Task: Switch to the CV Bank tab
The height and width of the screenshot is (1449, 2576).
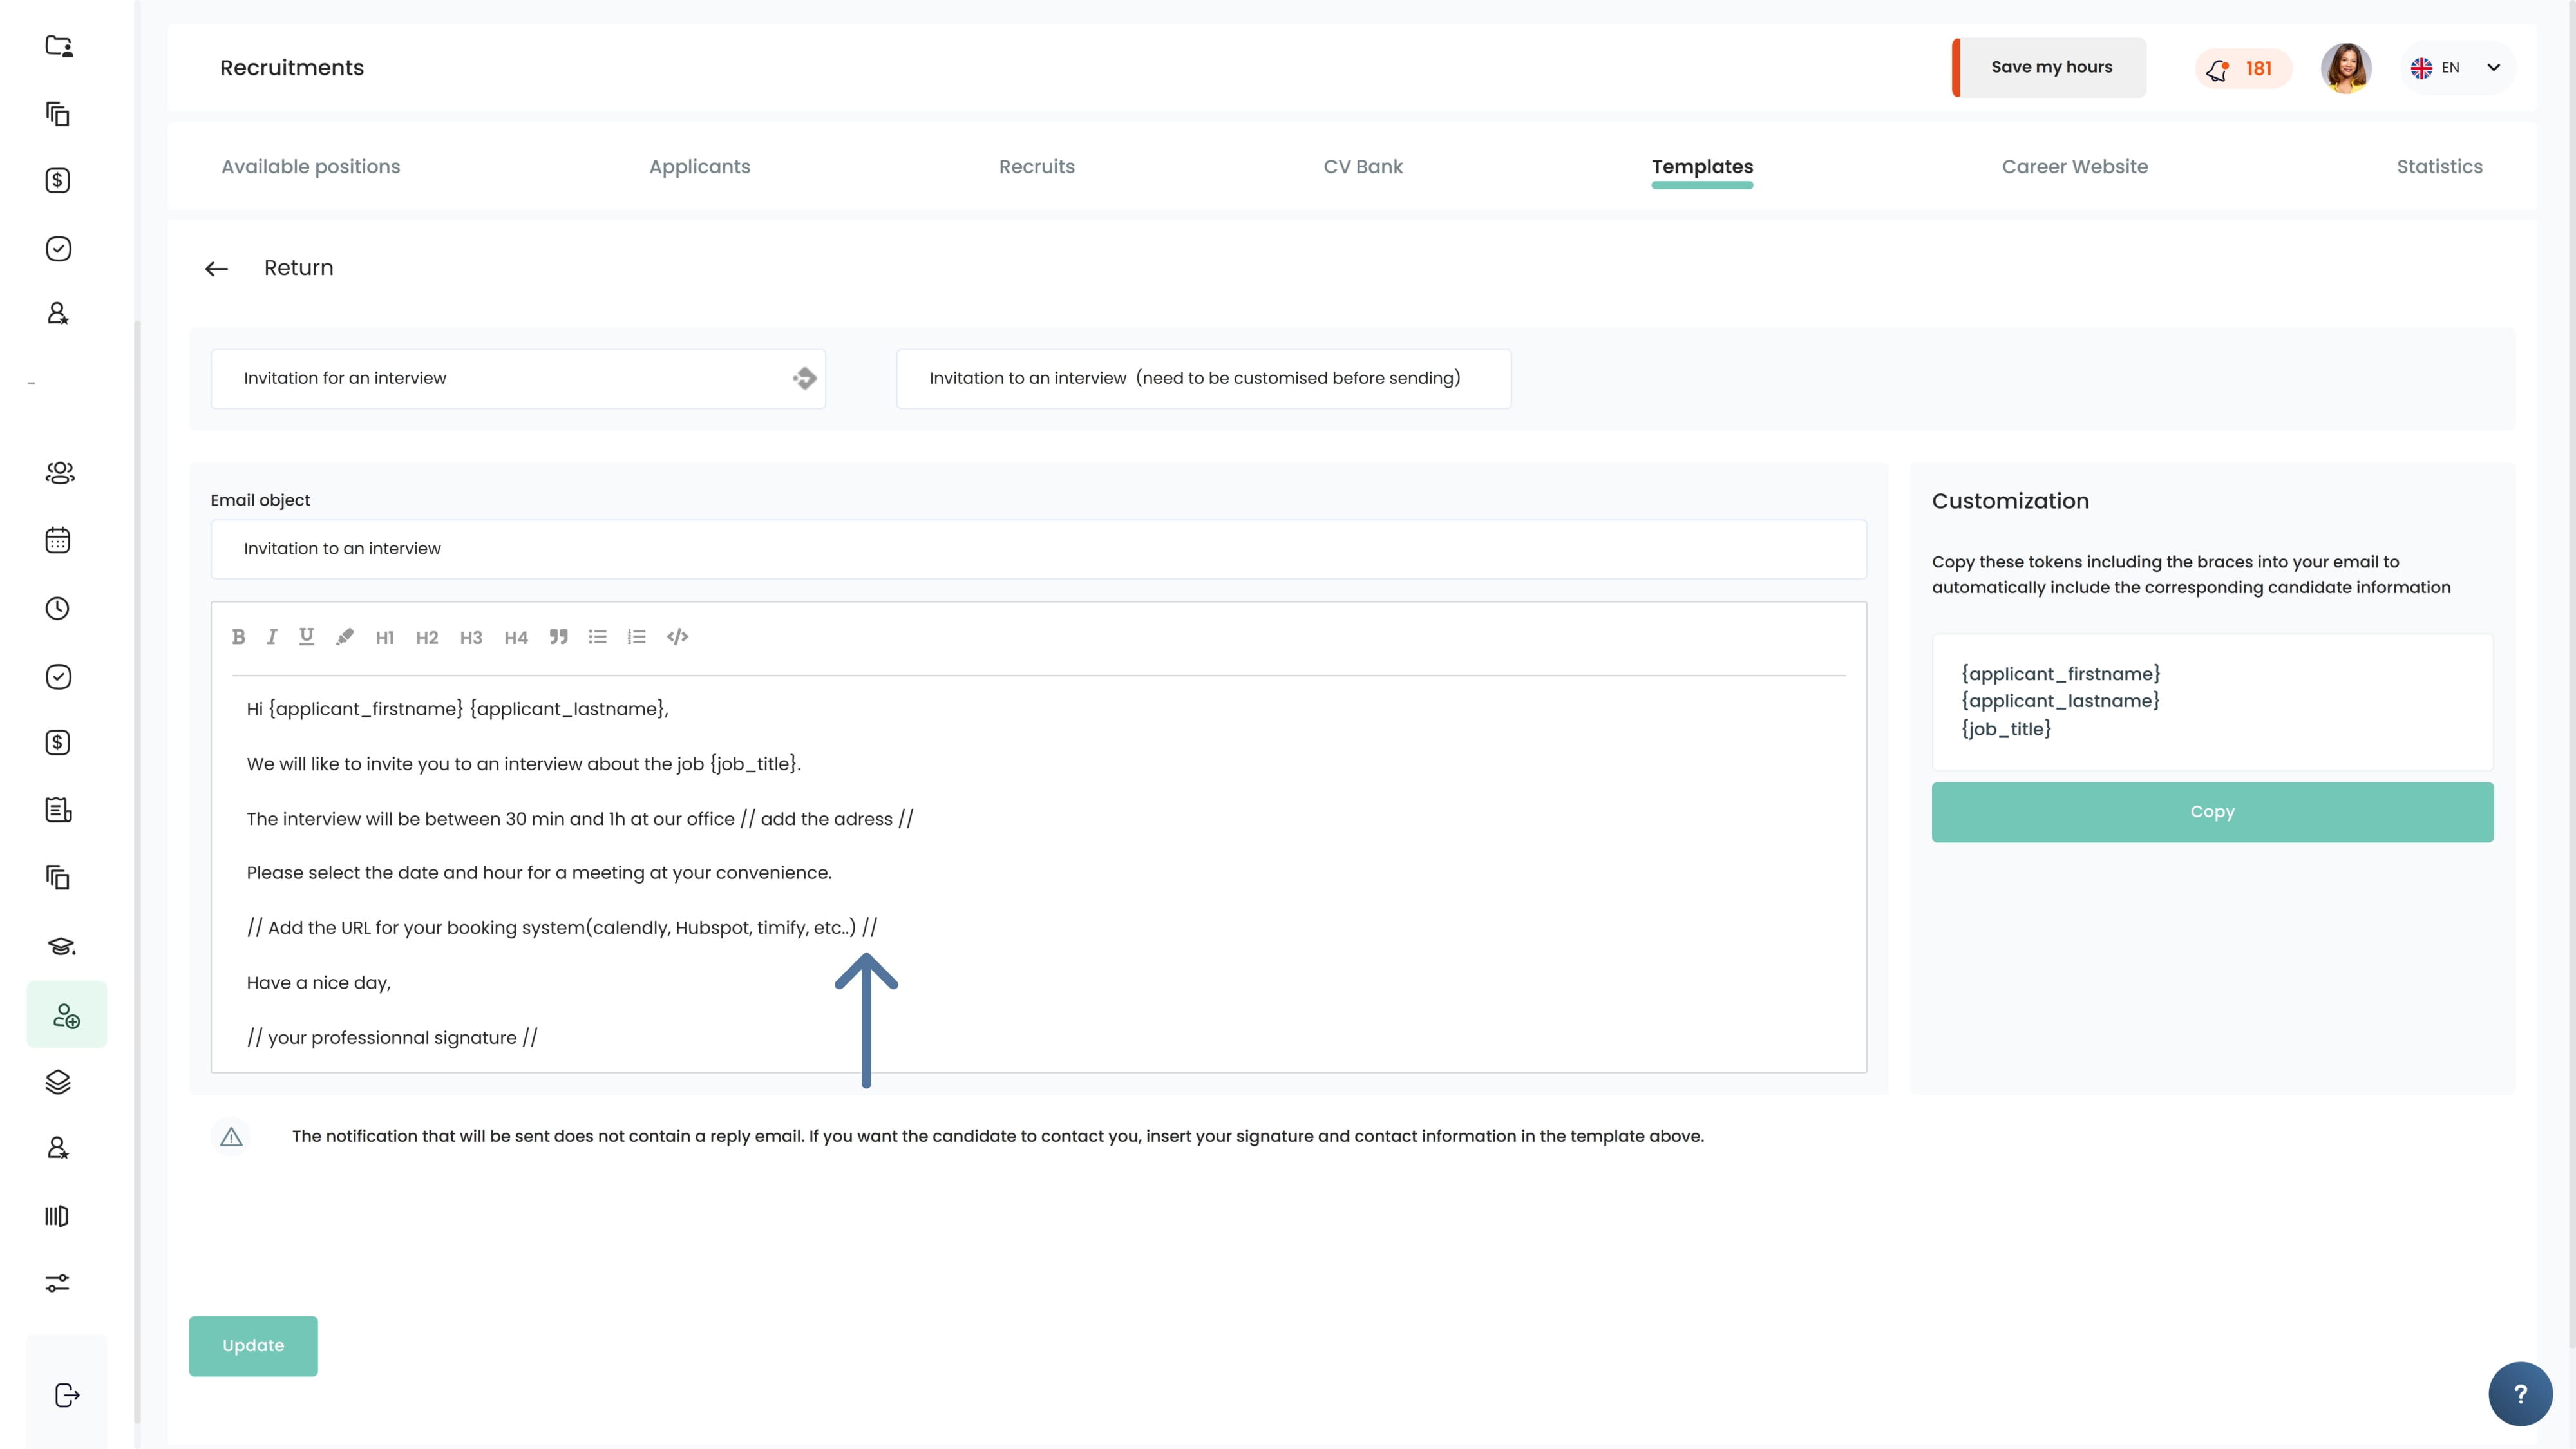Action: [x=1363, y=167]
